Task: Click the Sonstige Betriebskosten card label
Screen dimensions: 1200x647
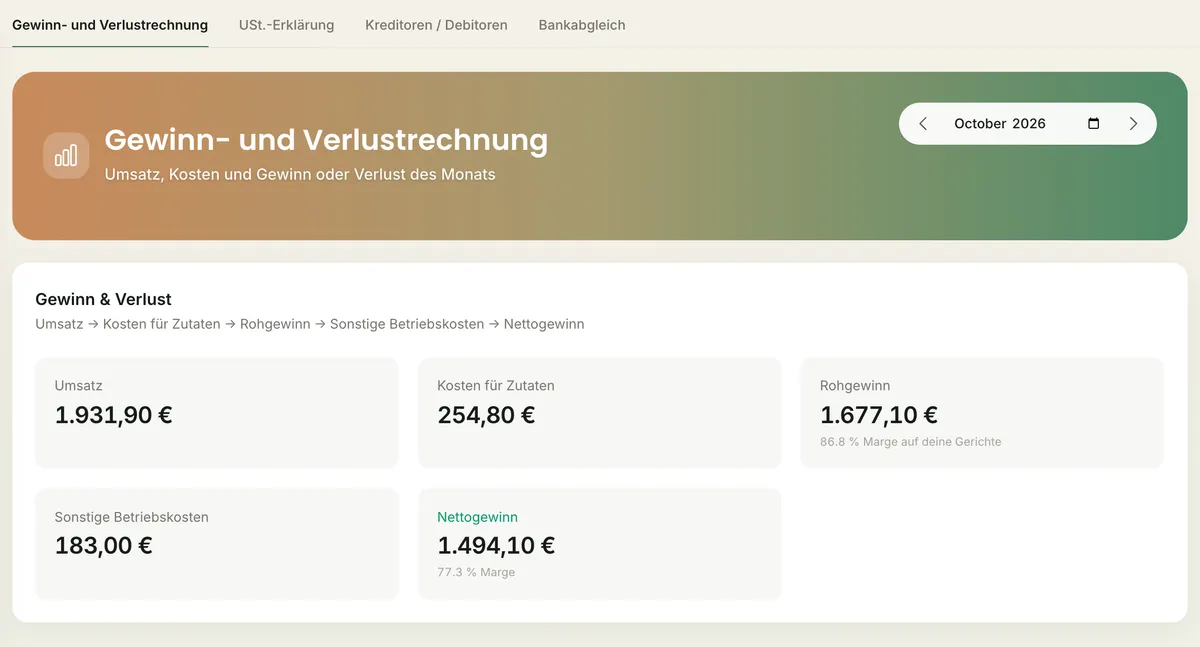Action: [x=131, y=517]
